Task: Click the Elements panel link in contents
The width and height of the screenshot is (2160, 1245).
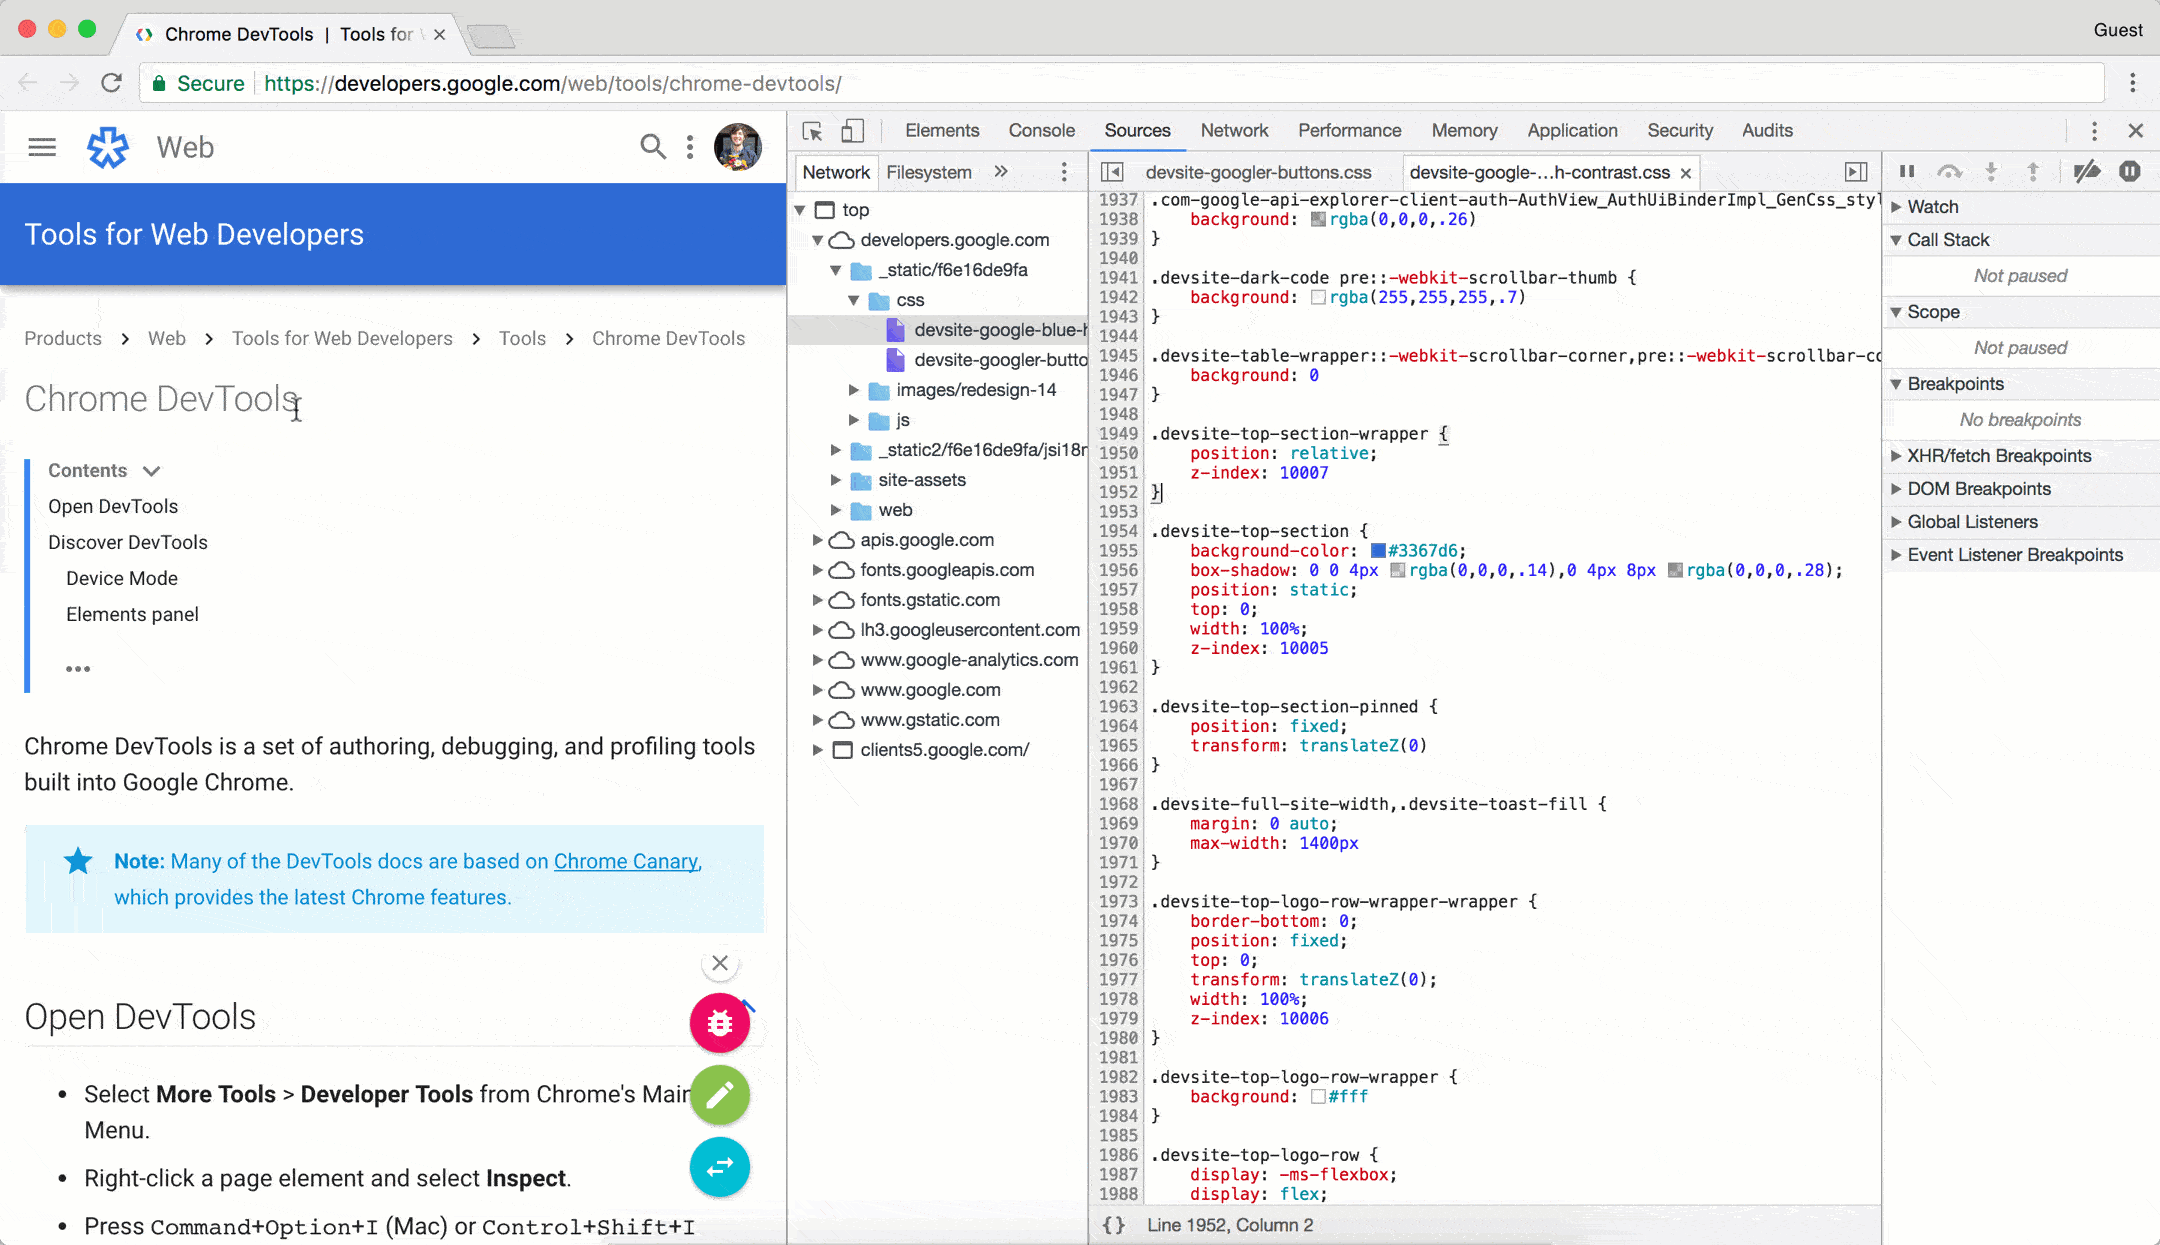Action: [132, 614]
